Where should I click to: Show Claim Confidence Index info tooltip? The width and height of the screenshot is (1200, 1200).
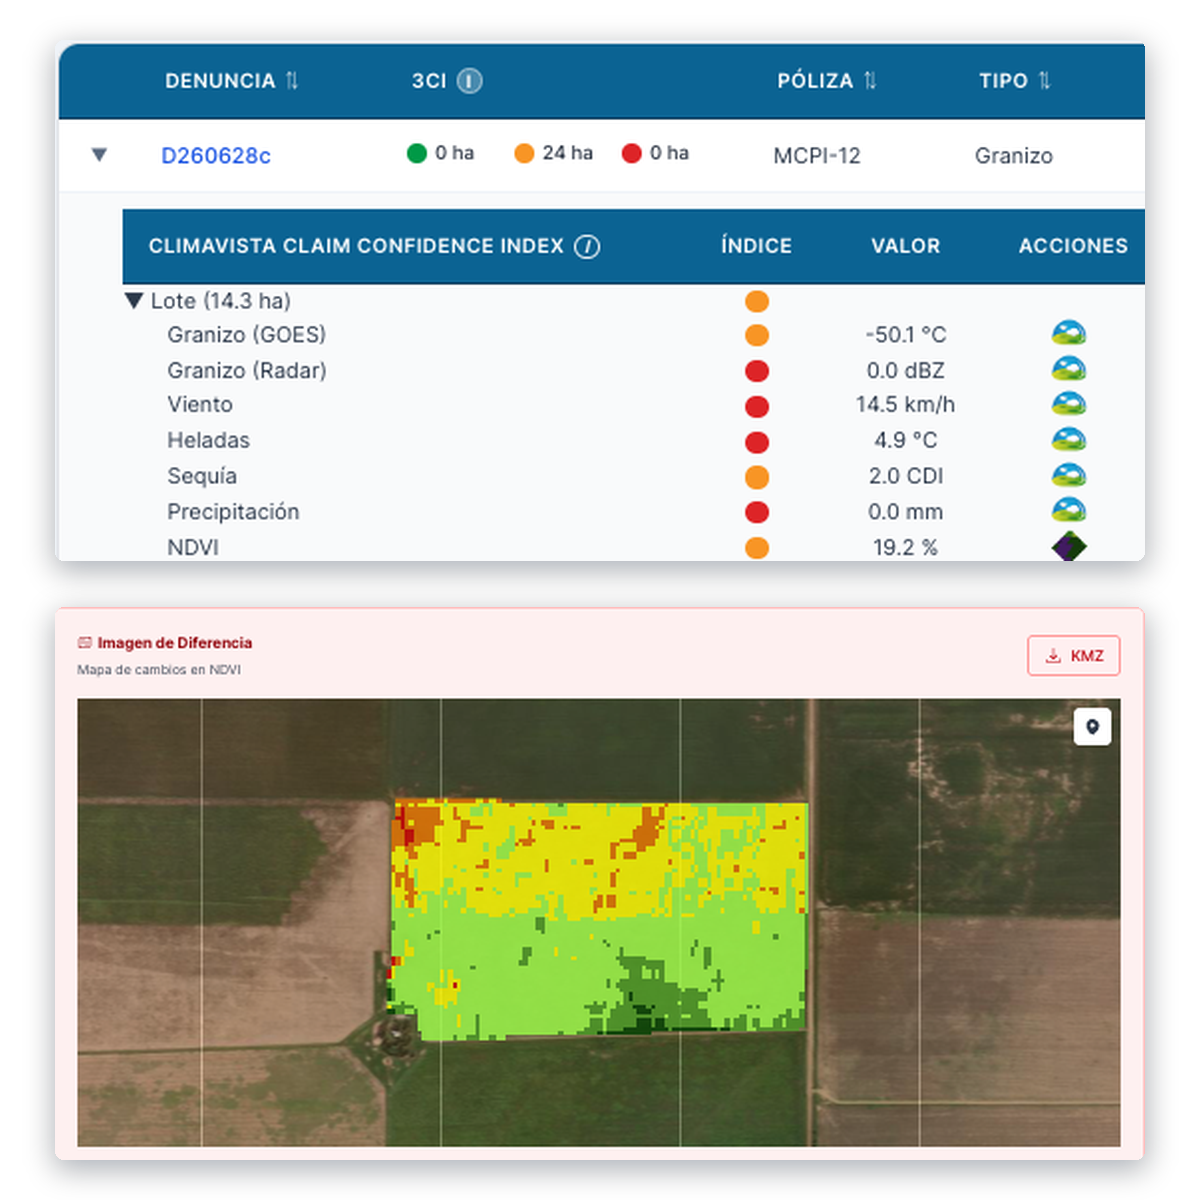pos(587,246)
